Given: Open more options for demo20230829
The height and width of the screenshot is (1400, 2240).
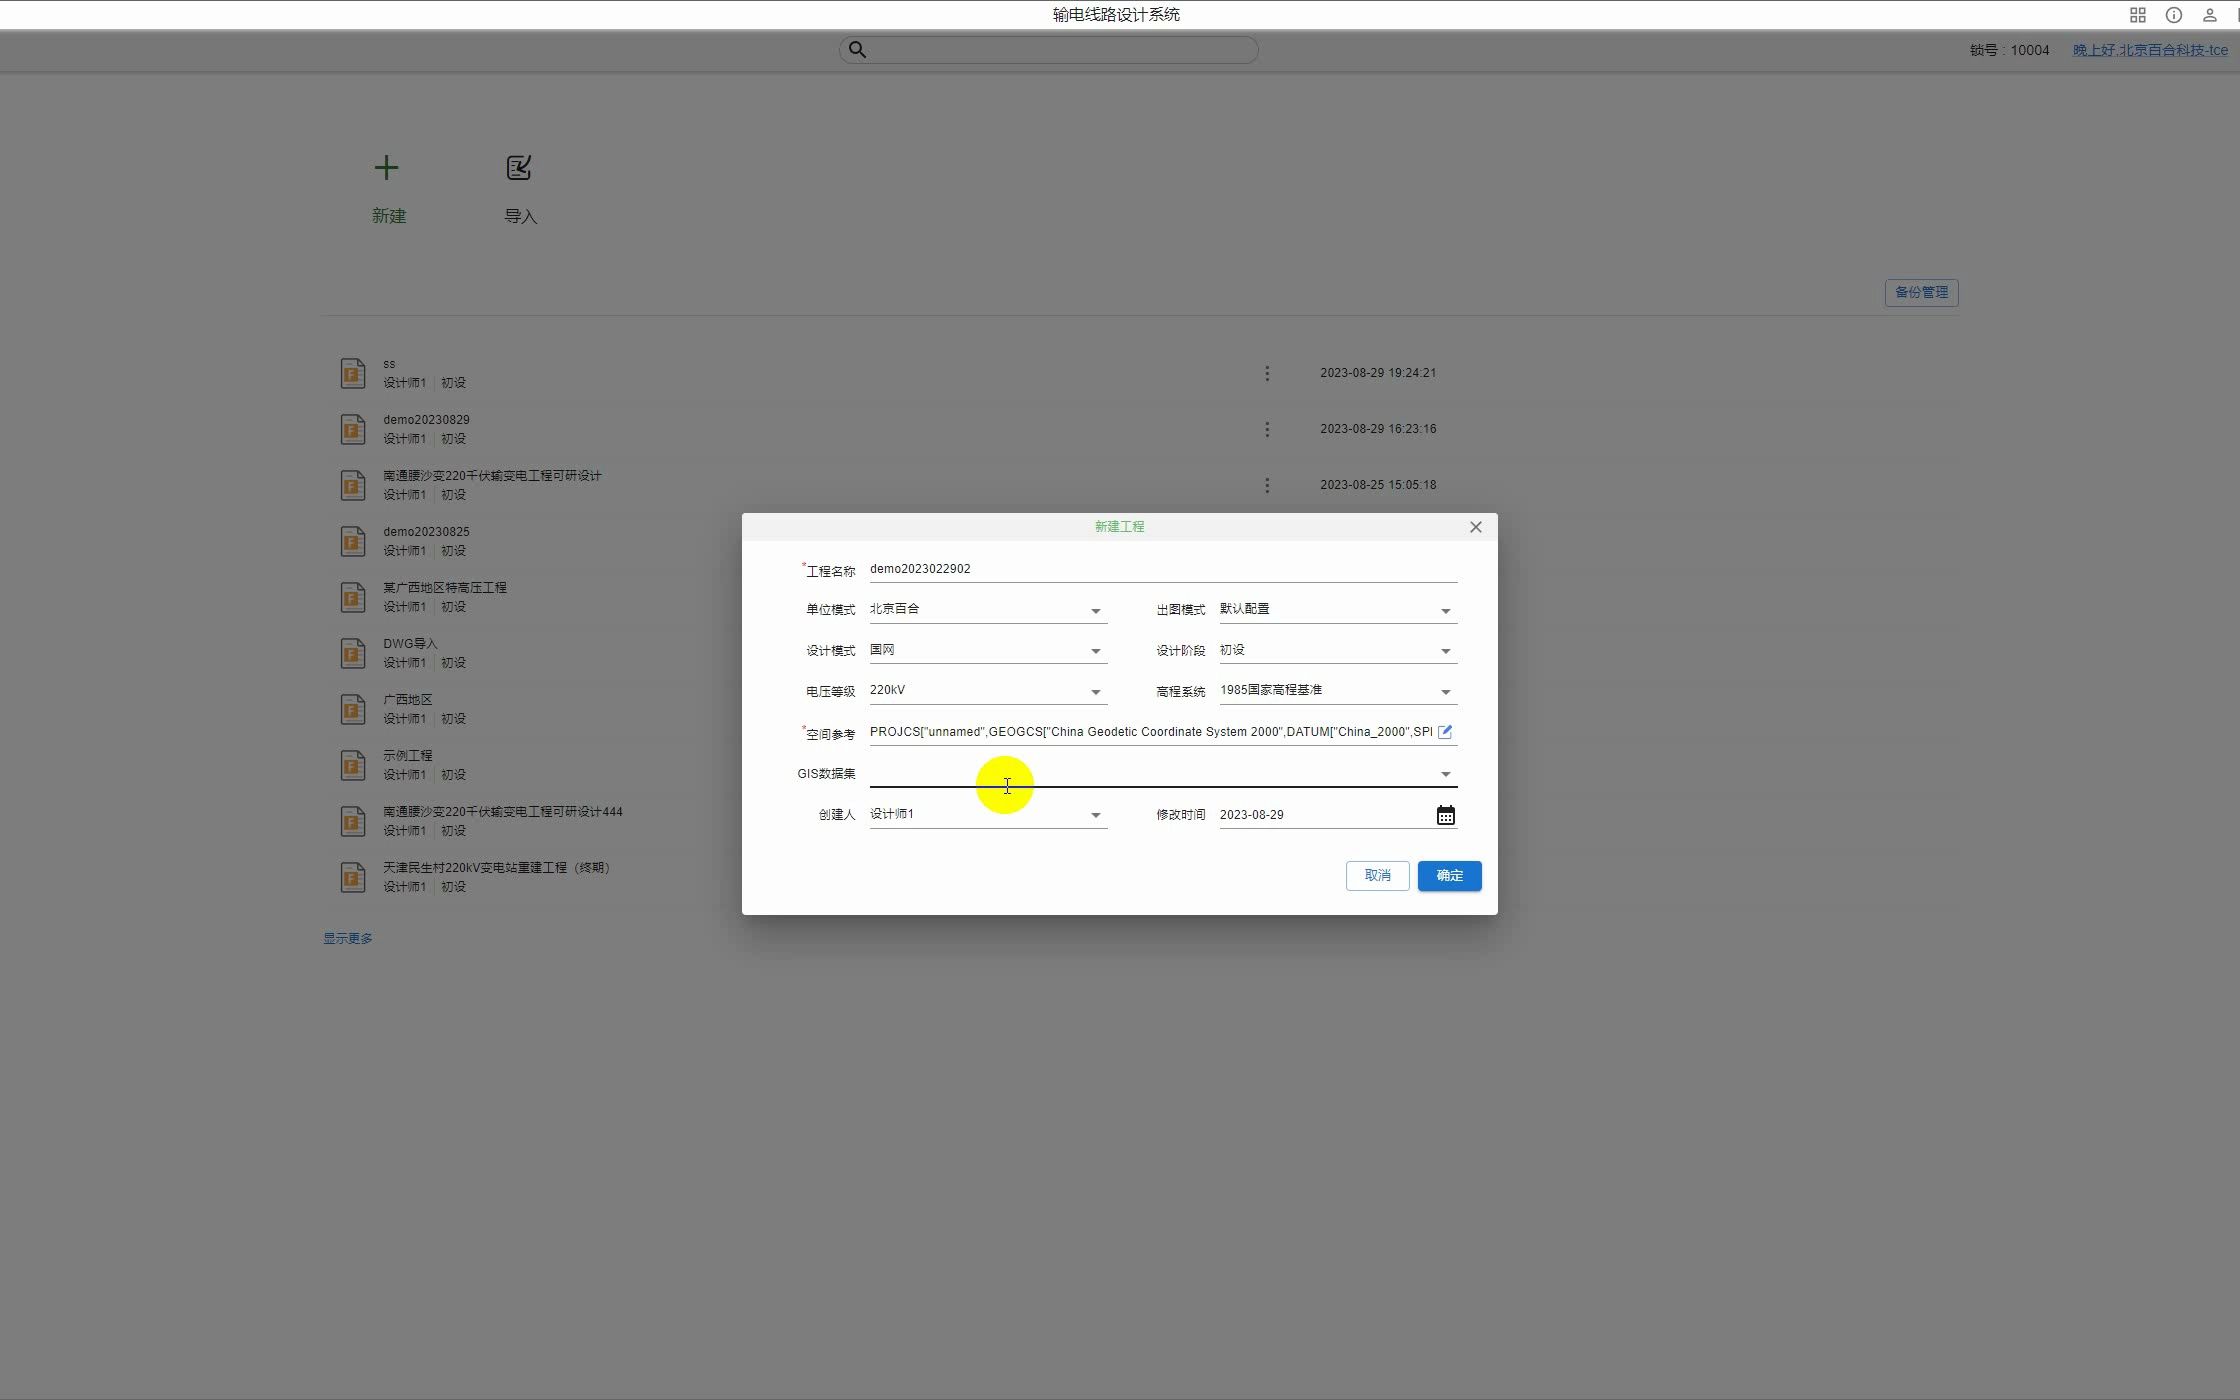Looking at the screenshot, I should pyautogui.click(x=1267, y=429).
